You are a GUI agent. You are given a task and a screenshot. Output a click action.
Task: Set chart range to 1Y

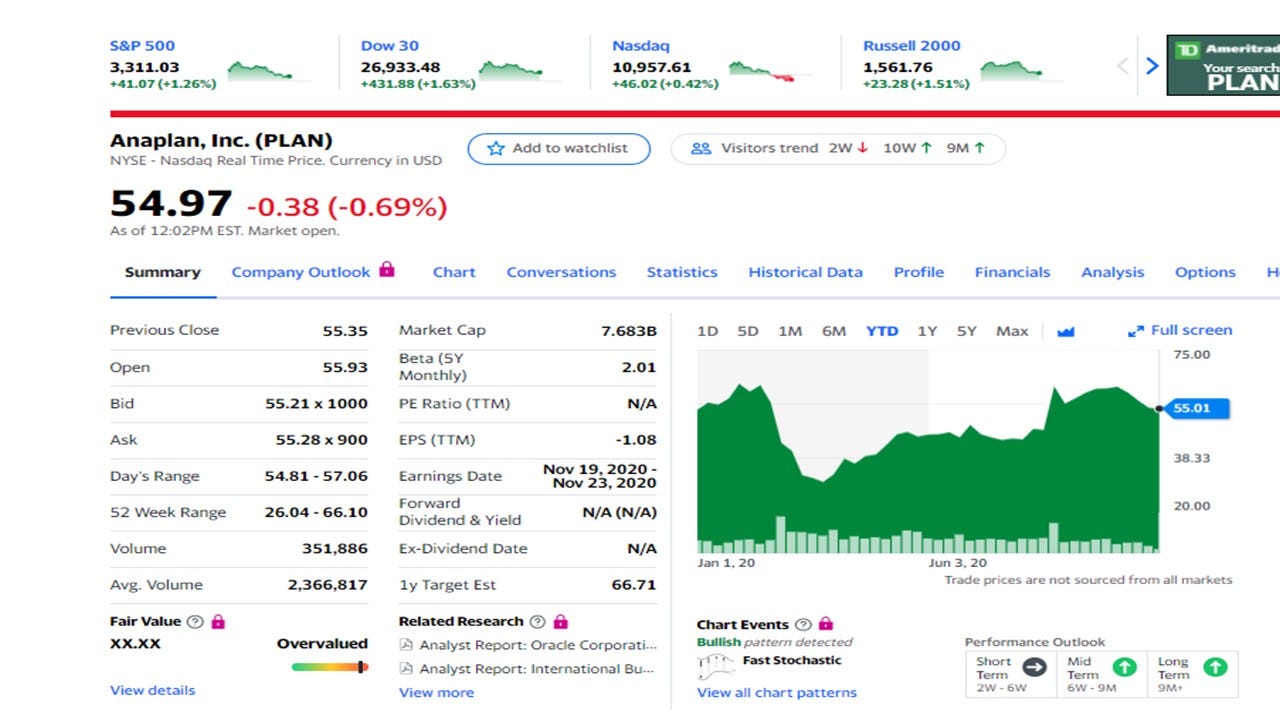[x=927, y=331]
